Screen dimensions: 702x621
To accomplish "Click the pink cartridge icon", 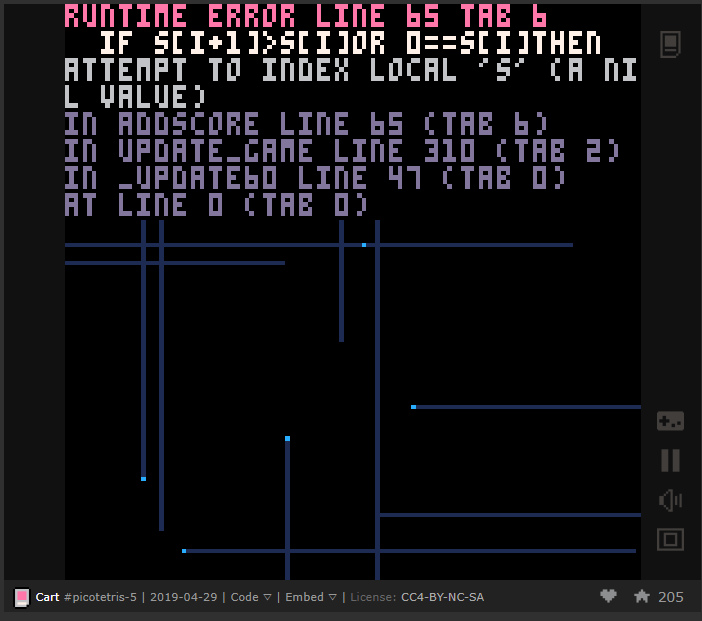I will coord(22,597).
